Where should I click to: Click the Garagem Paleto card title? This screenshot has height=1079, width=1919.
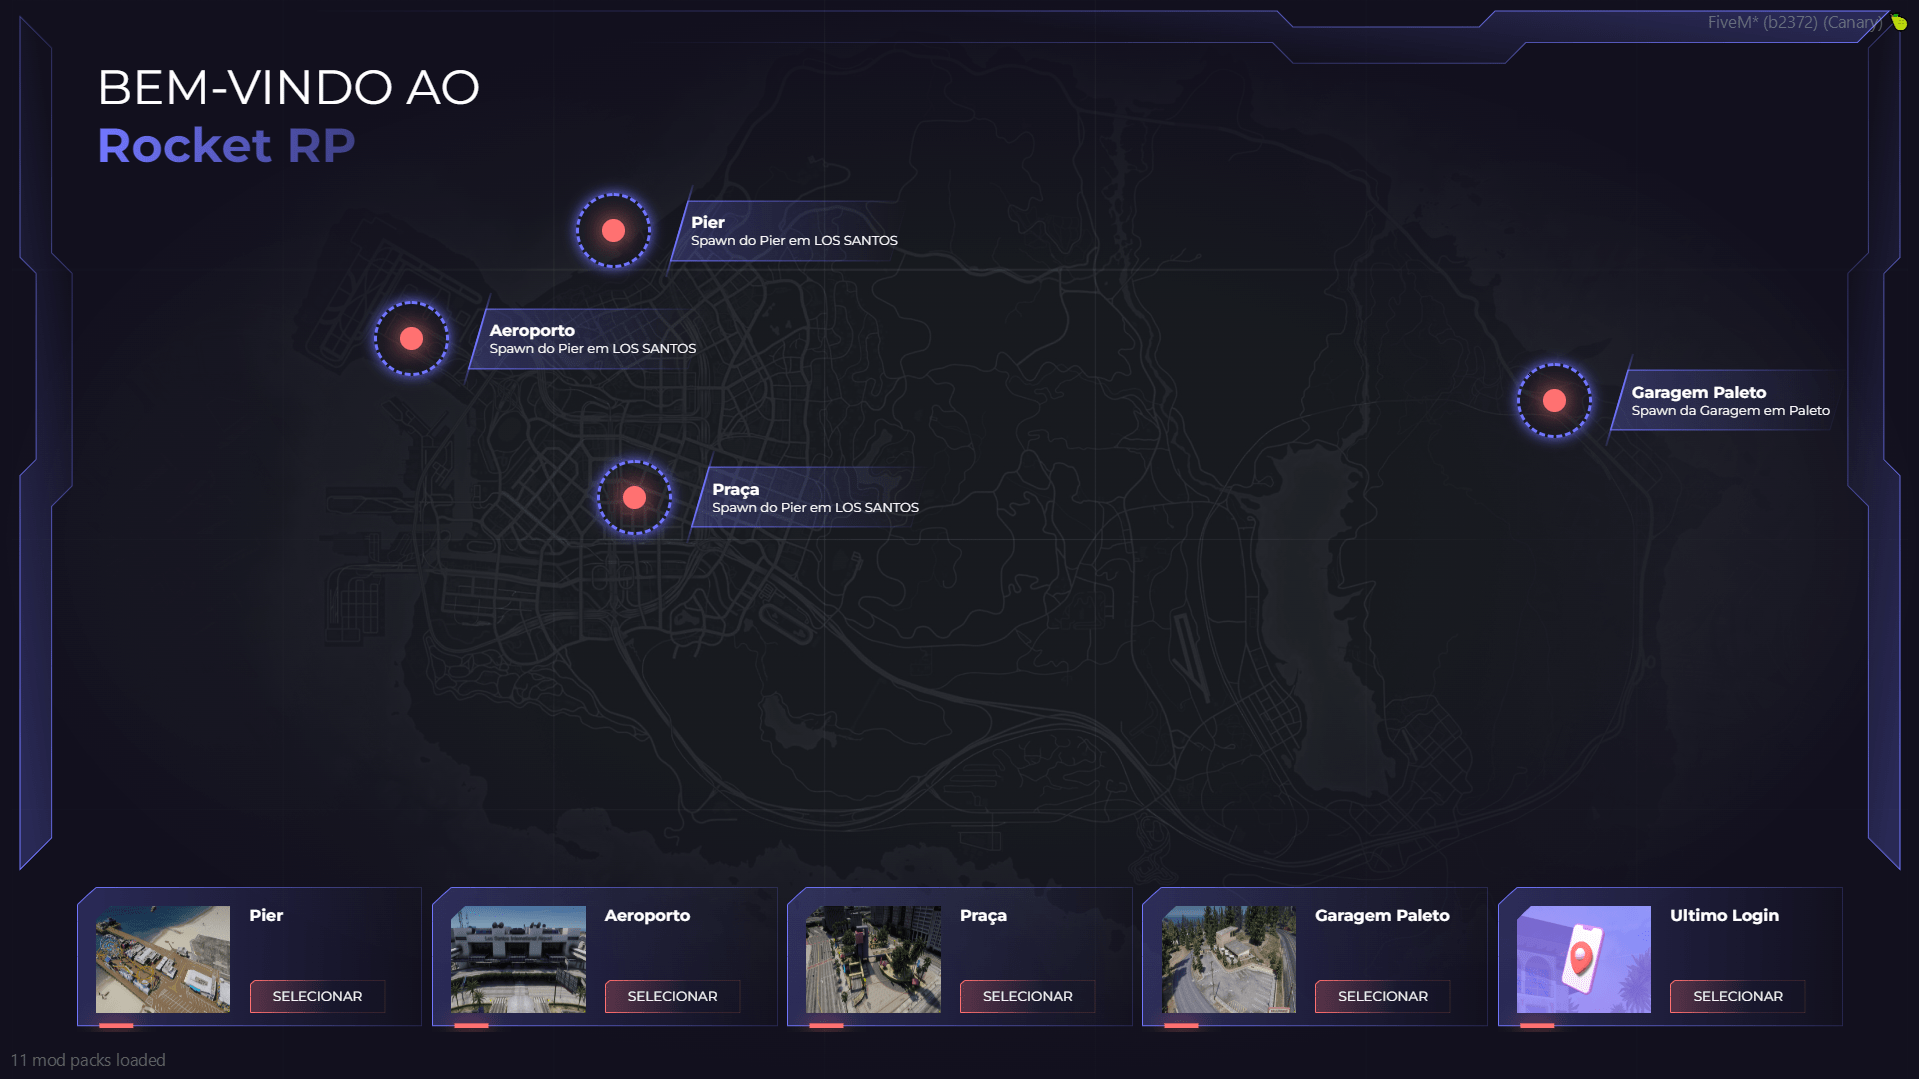1382,915
